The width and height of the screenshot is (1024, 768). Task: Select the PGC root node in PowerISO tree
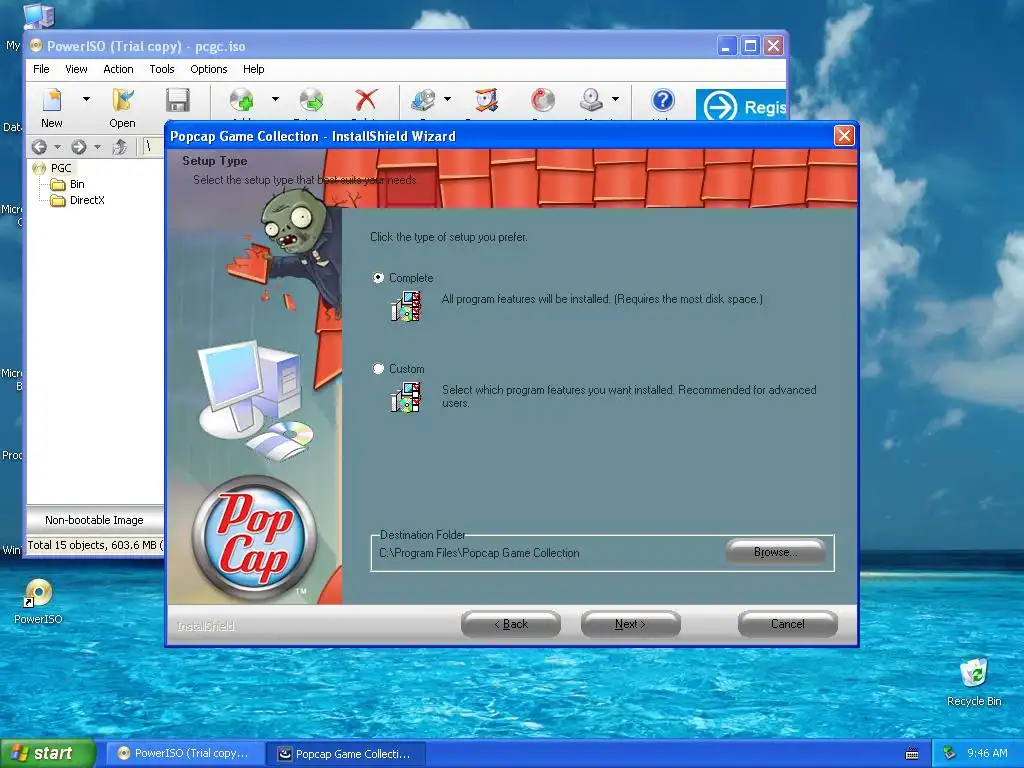point(61,168)
